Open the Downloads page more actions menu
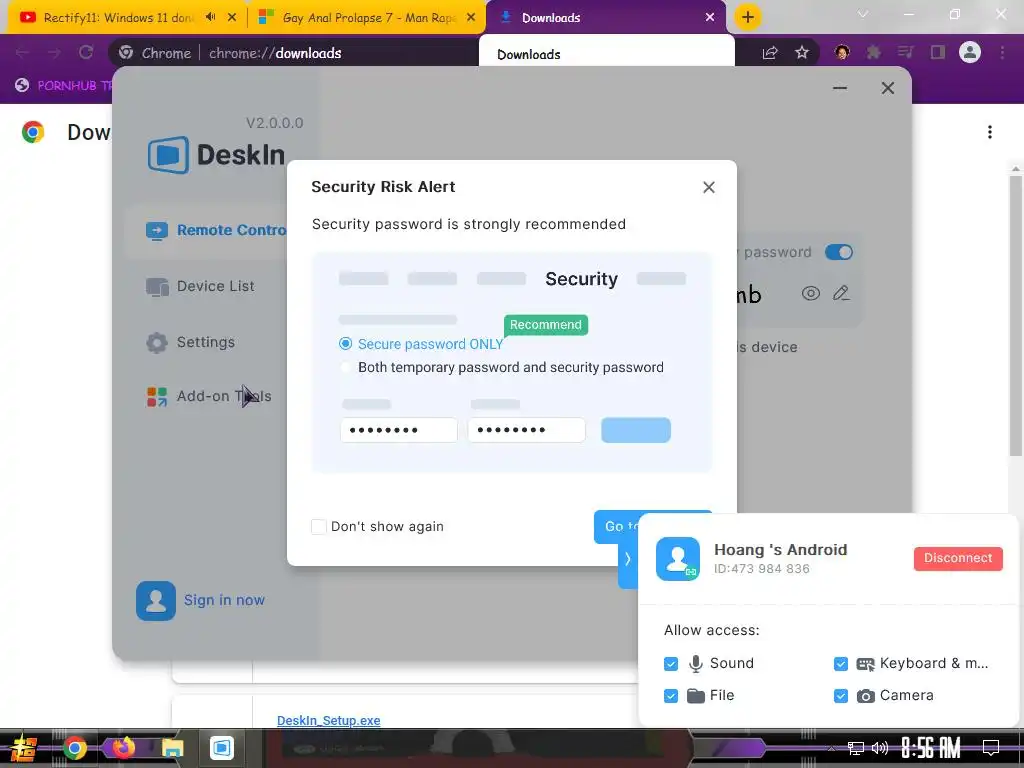The width and height of the screenshot is (1024, 768). (x=990, y=133)
